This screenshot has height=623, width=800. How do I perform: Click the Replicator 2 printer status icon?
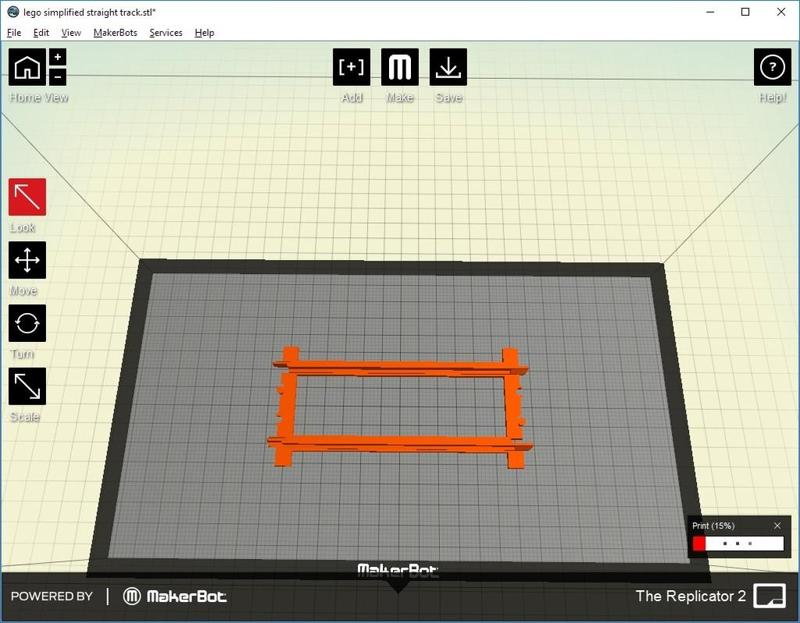(x=769, y=596)
